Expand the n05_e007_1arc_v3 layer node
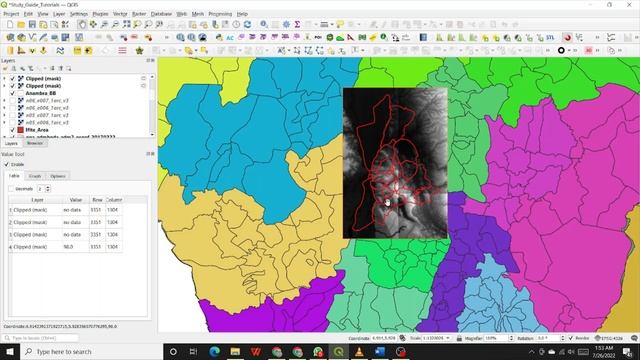The width and height of the screenshot is (640, 360). coord(4,115)
